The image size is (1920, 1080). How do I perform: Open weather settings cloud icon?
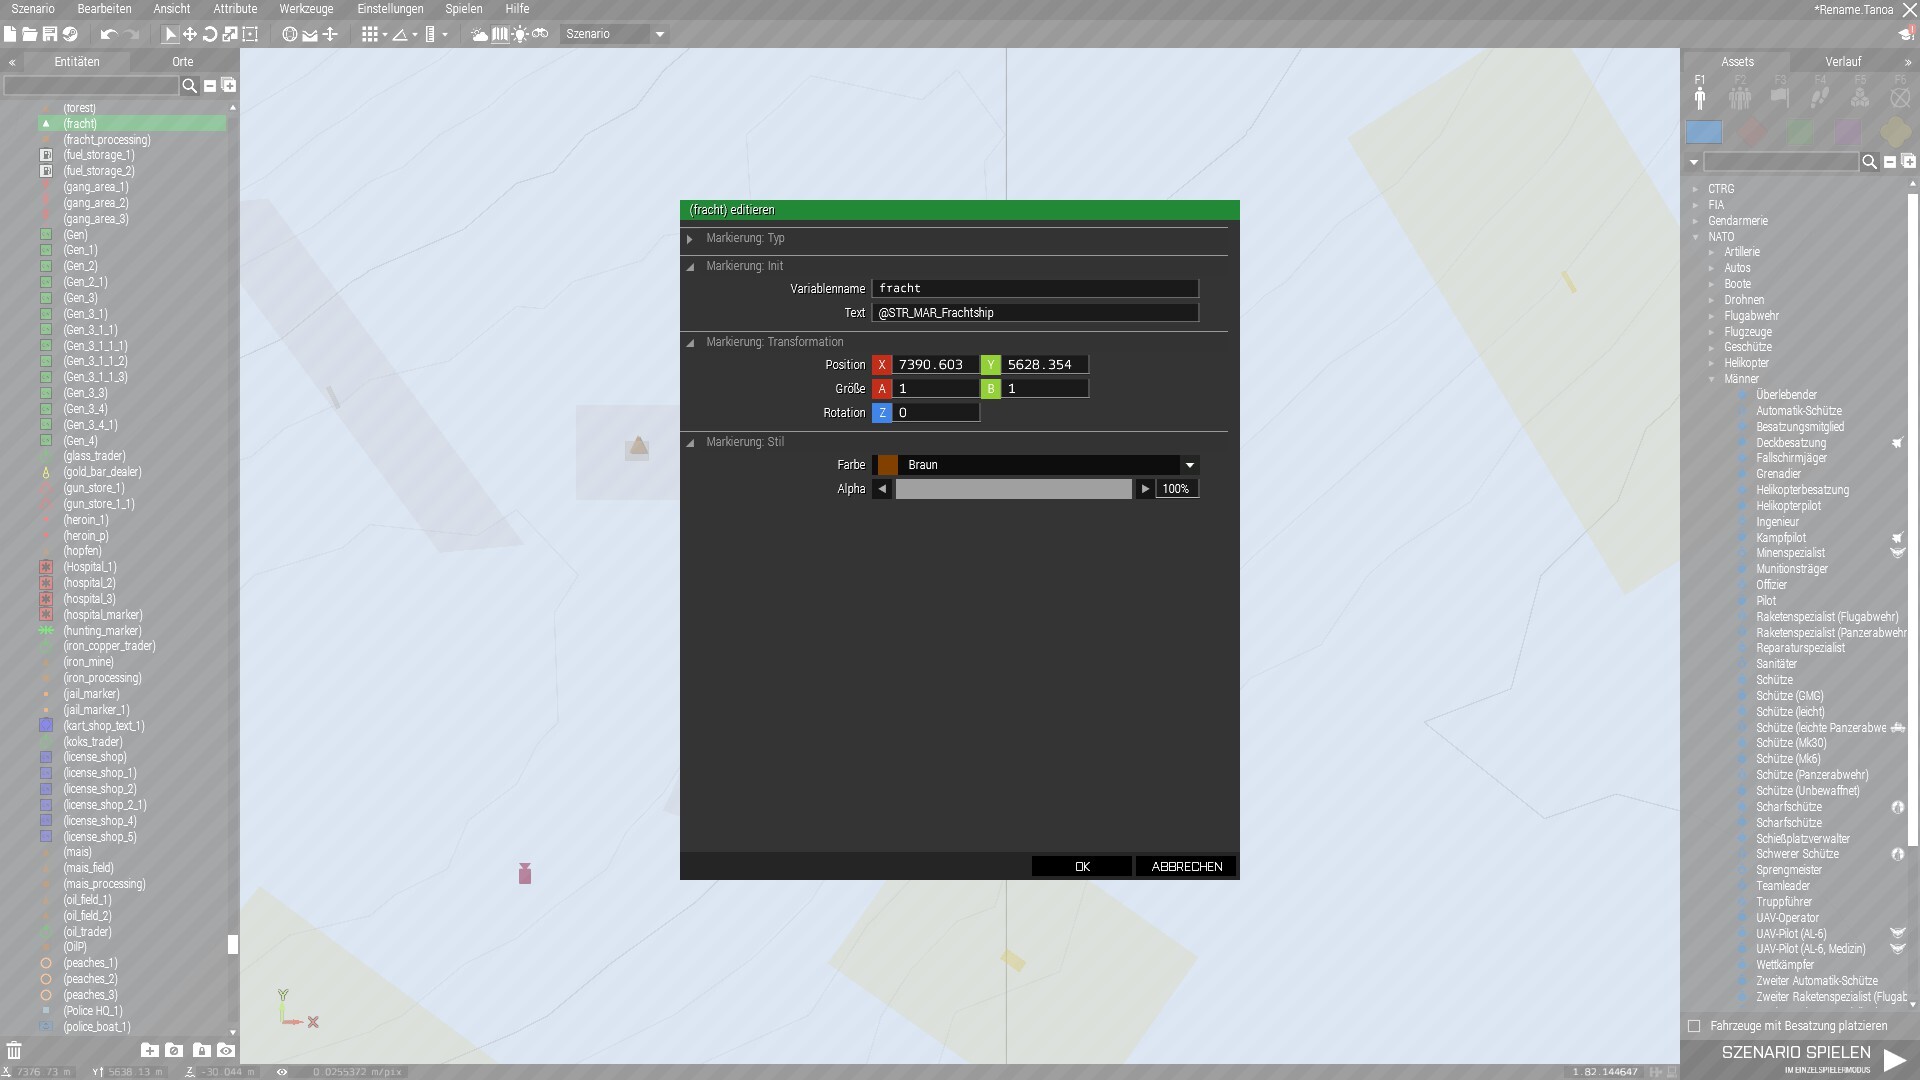click(479, 34)
